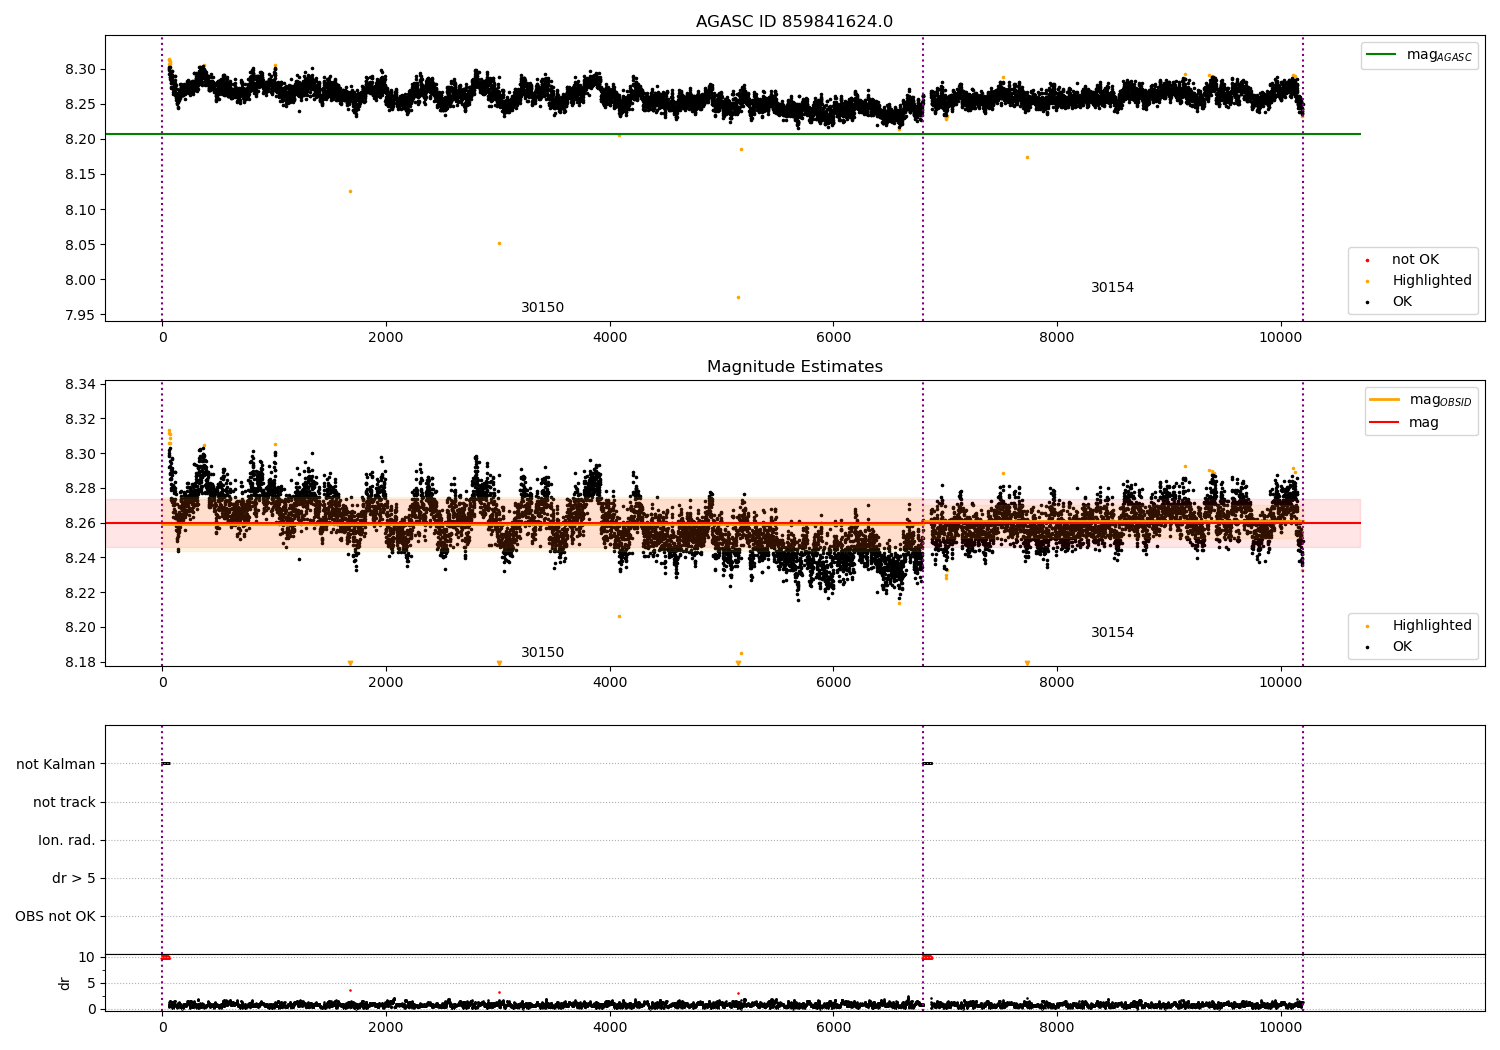Click obsid label 30150 in AGASC ID plot
The width and height of the screenshot is (1500, 1050).
point(542,308)
